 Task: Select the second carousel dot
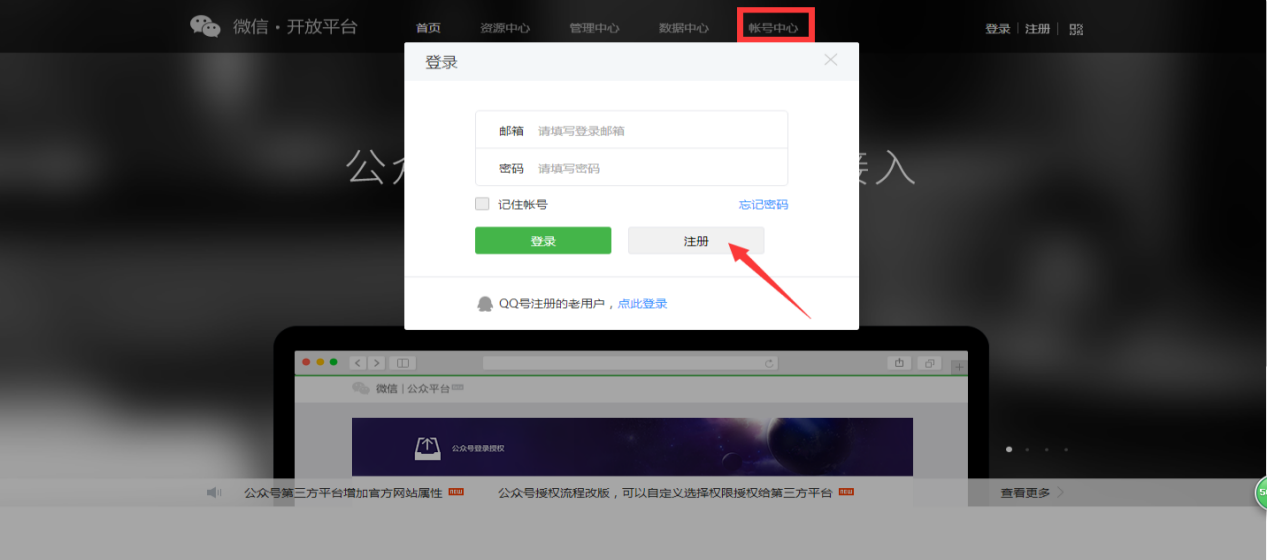coord(1027,449)
